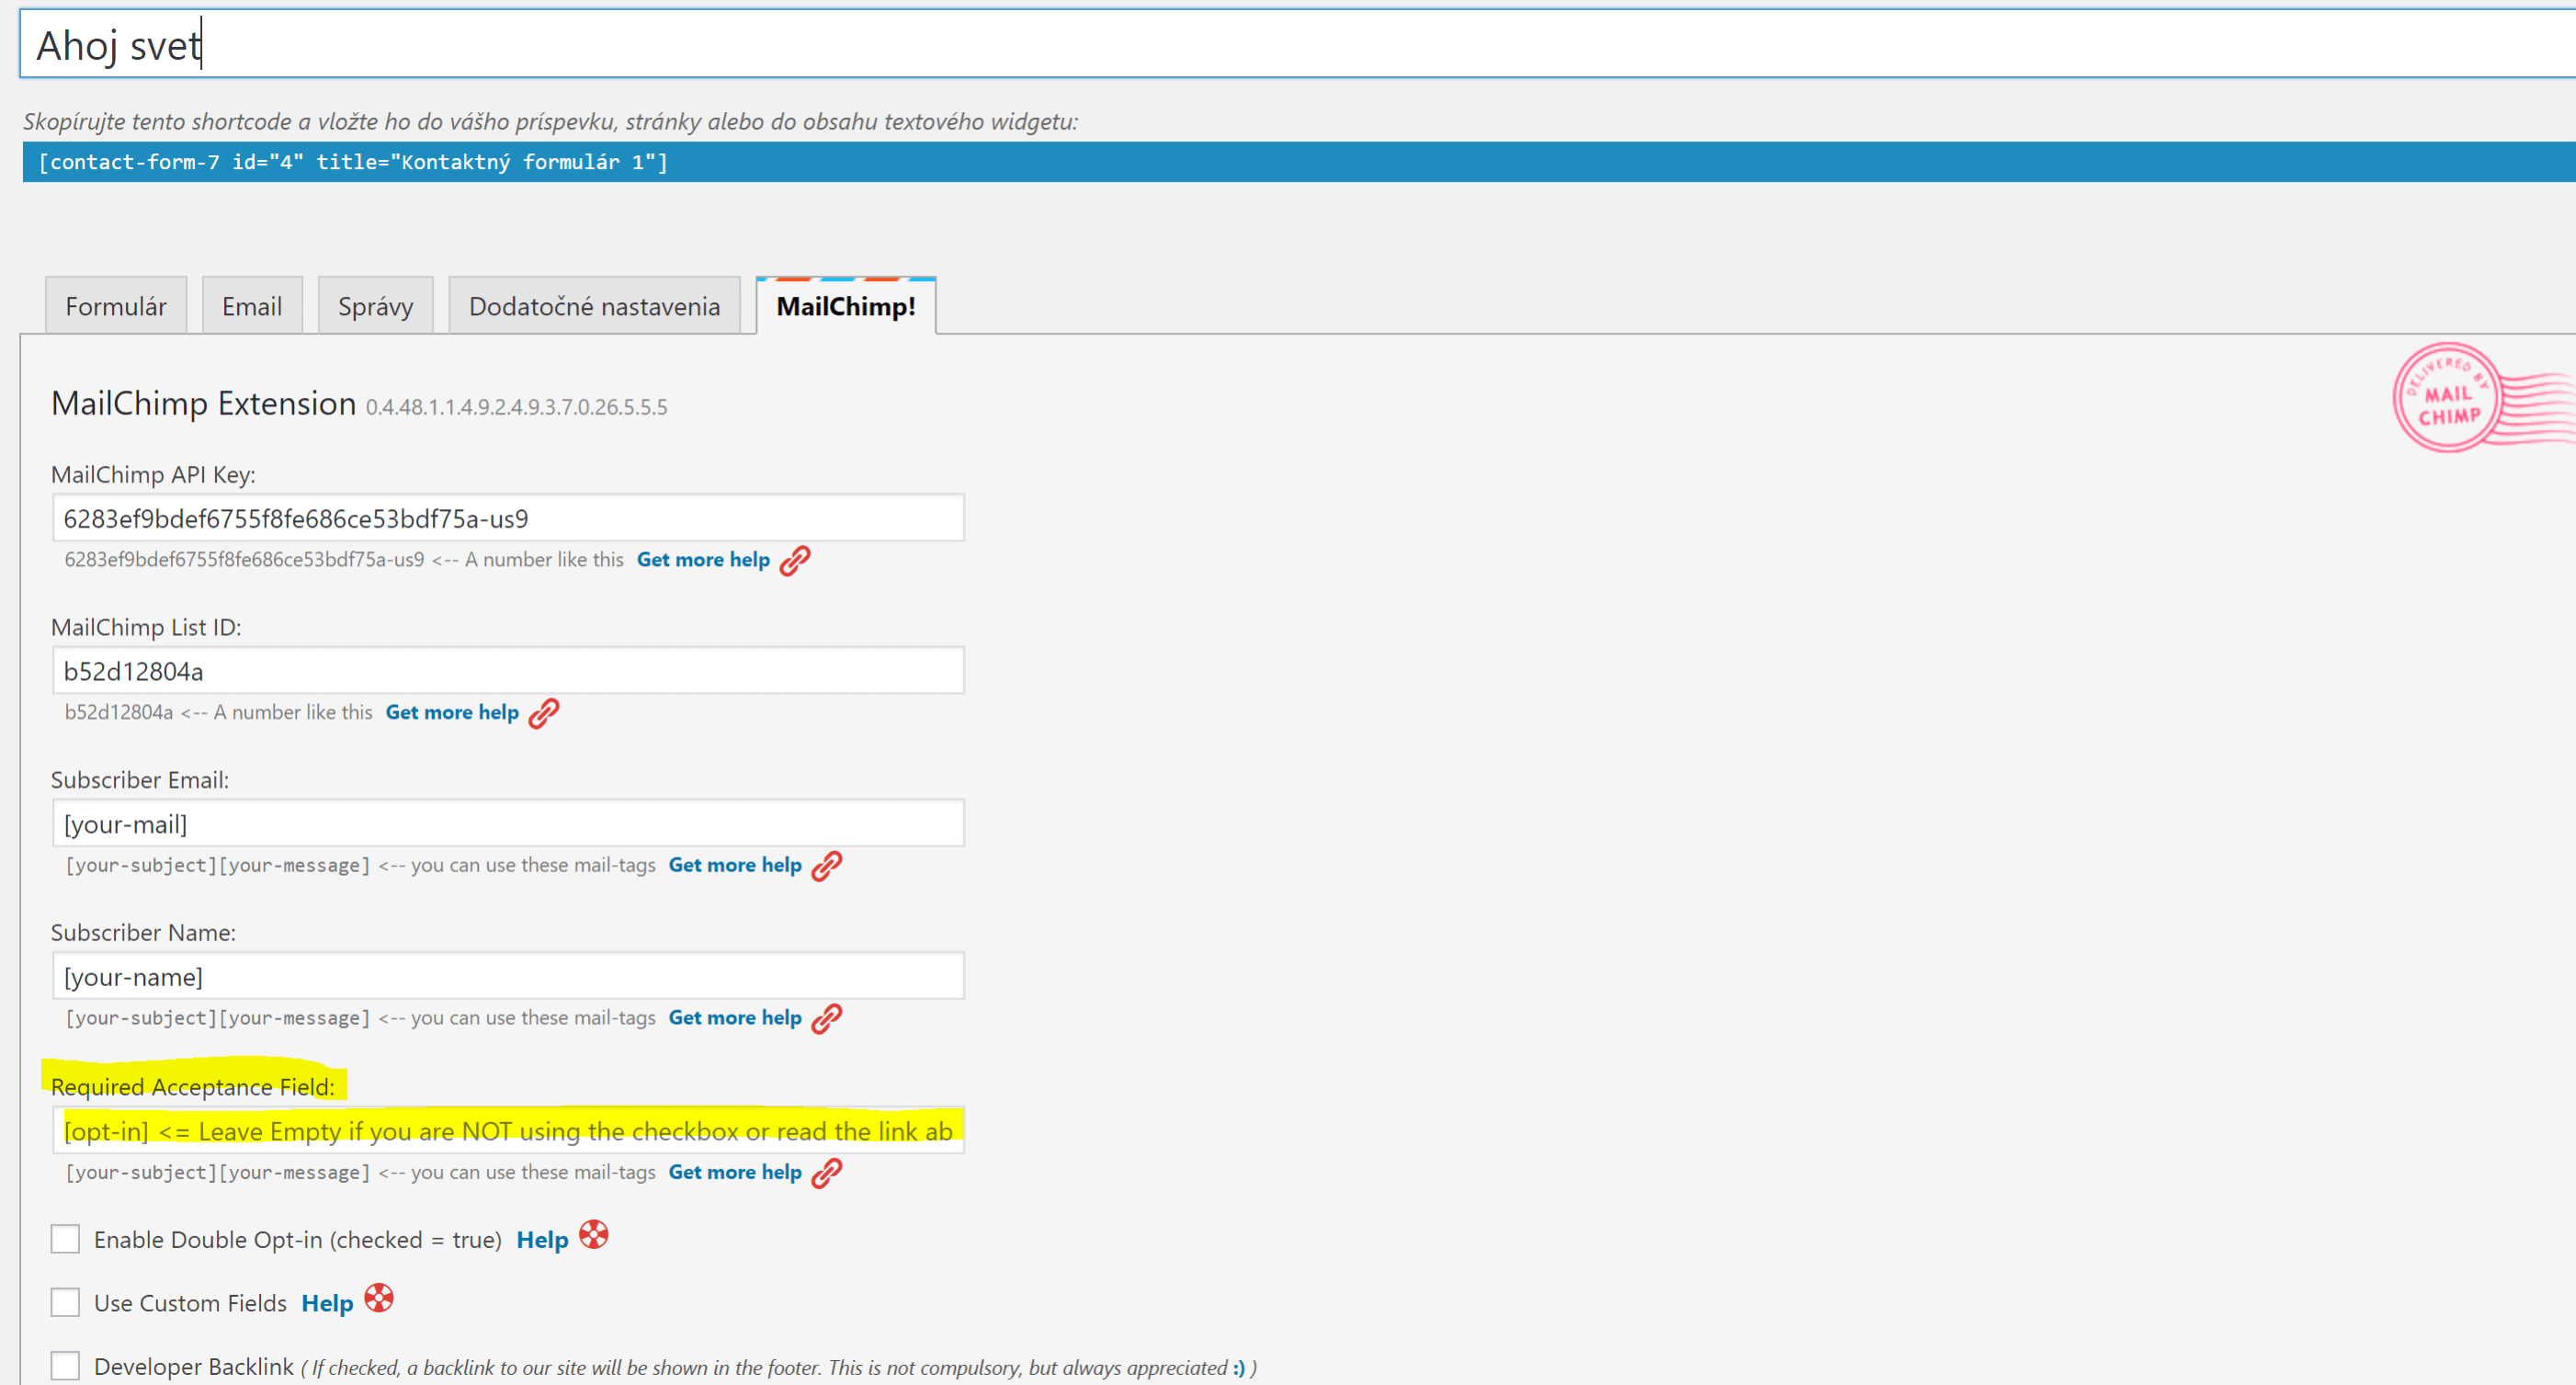
Task: Click link icon beside Subscriber Name help
Action: (826, 1019)
